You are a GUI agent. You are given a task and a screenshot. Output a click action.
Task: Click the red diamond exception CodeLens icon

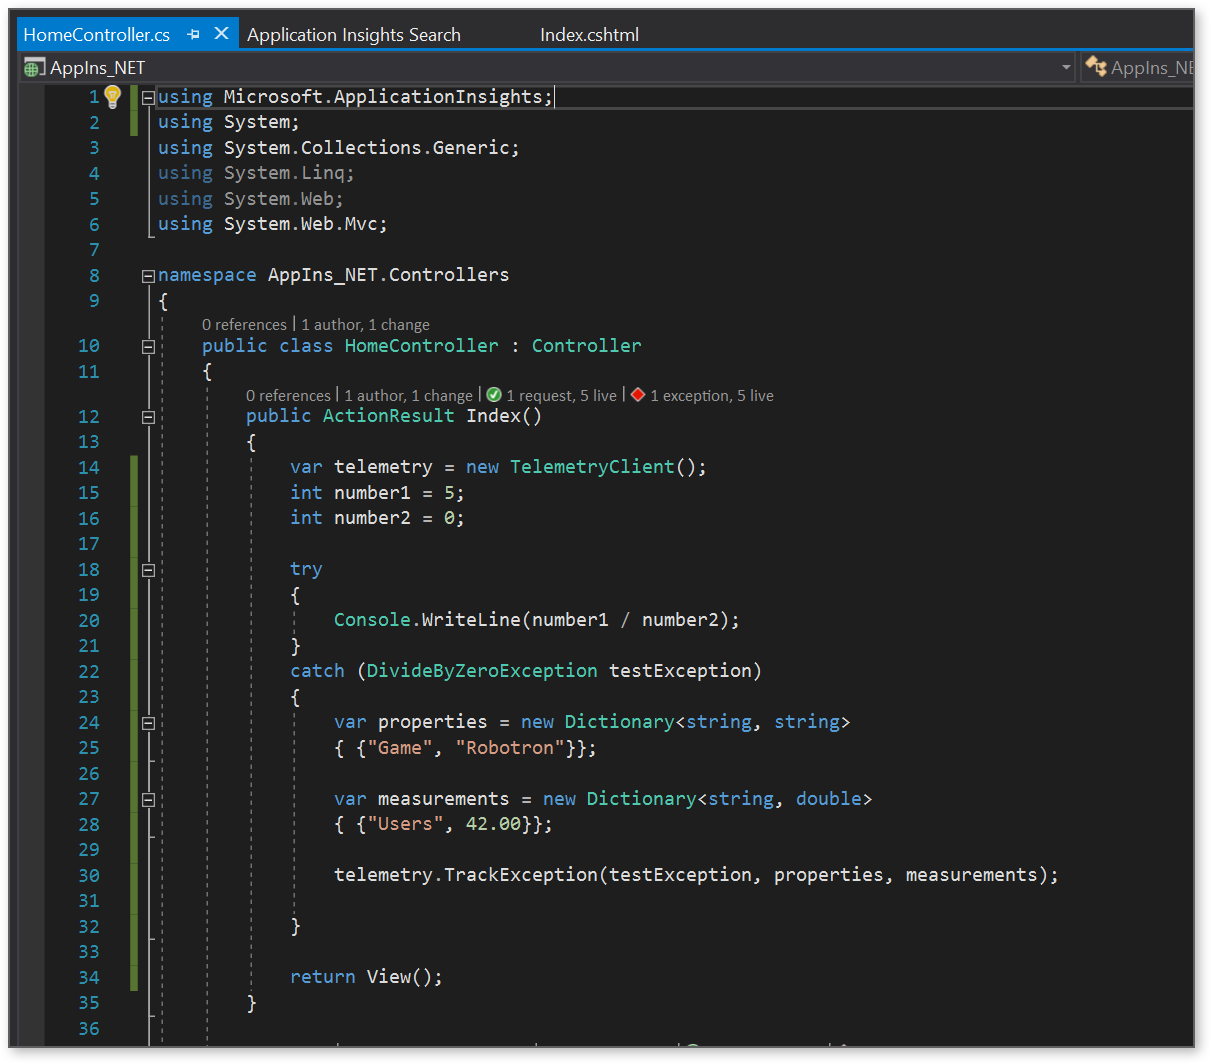pyautogui.click(x=637, y=395)
